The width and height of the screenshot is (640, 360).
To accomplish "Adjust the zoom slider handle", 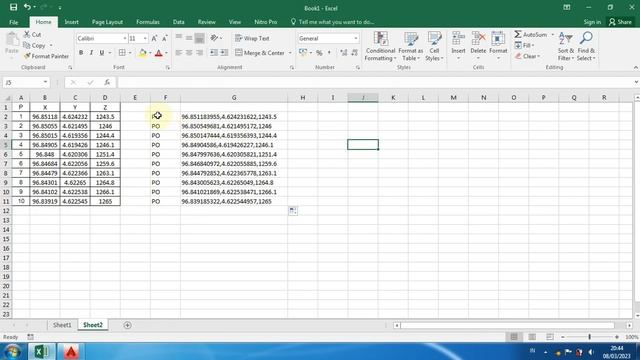I will click(x=589, y=337).
